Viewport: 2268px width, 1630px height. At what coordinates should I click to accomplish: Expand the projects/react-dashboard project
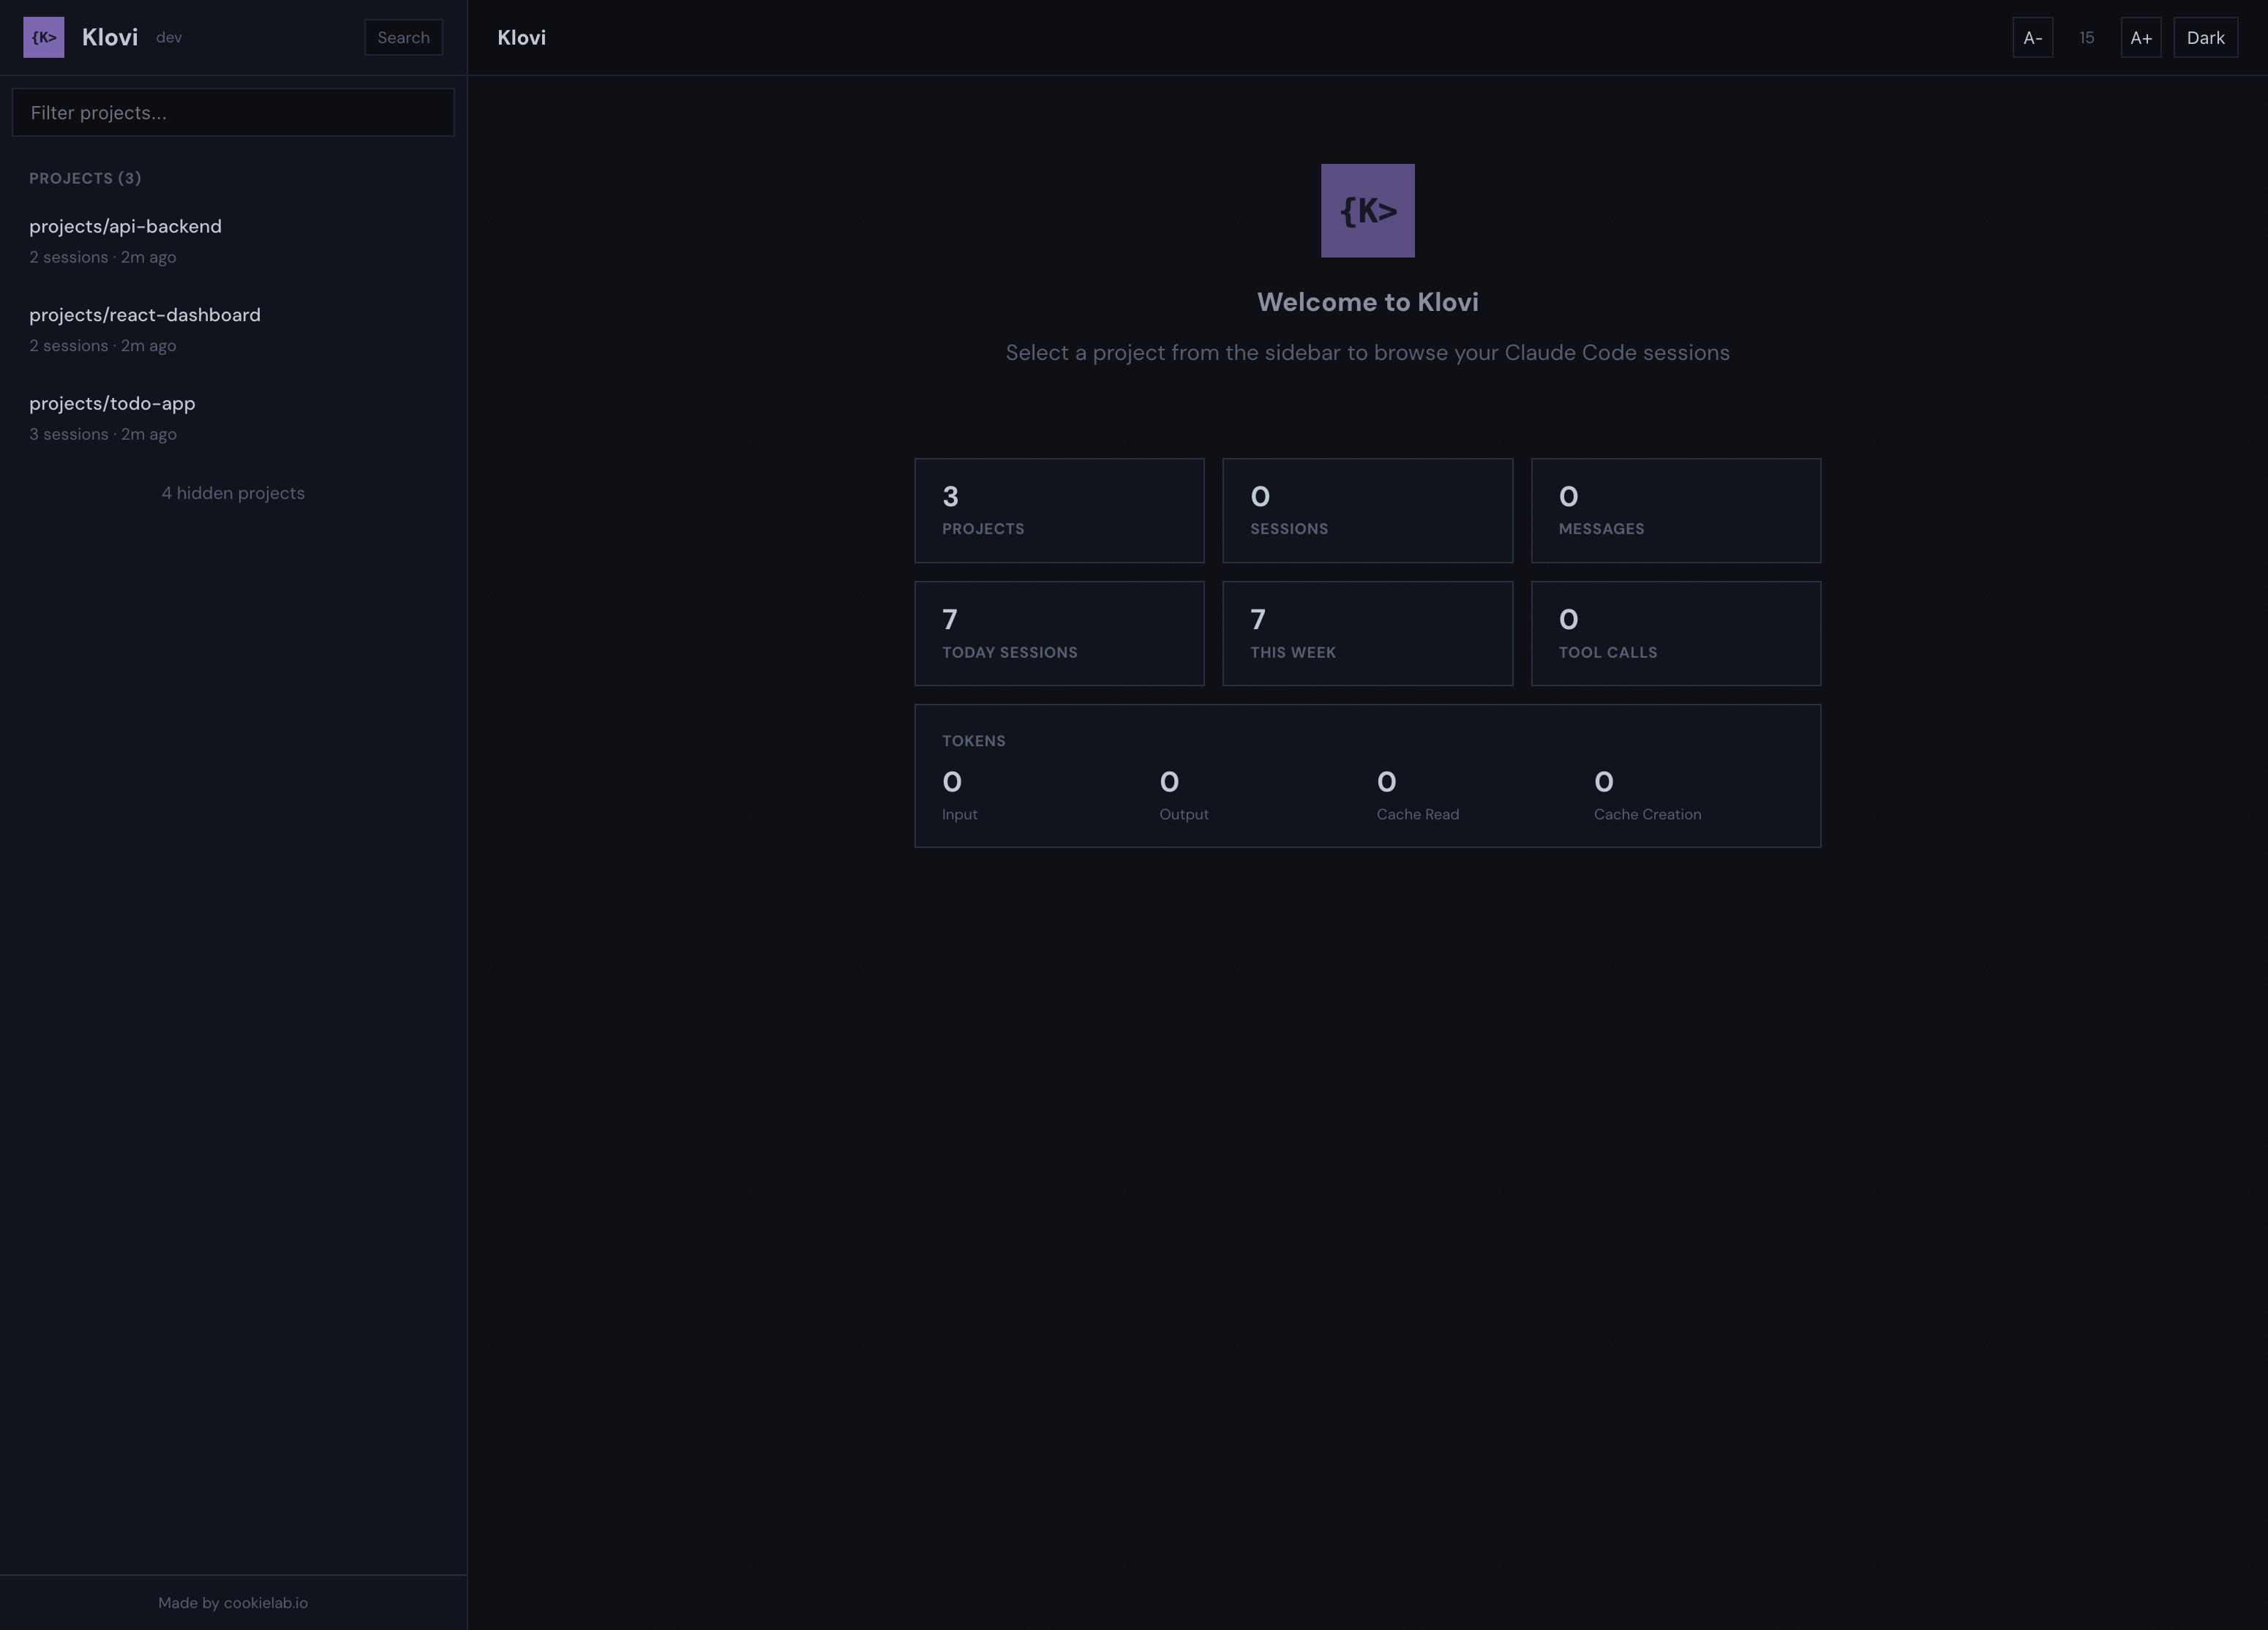point(144,314)
